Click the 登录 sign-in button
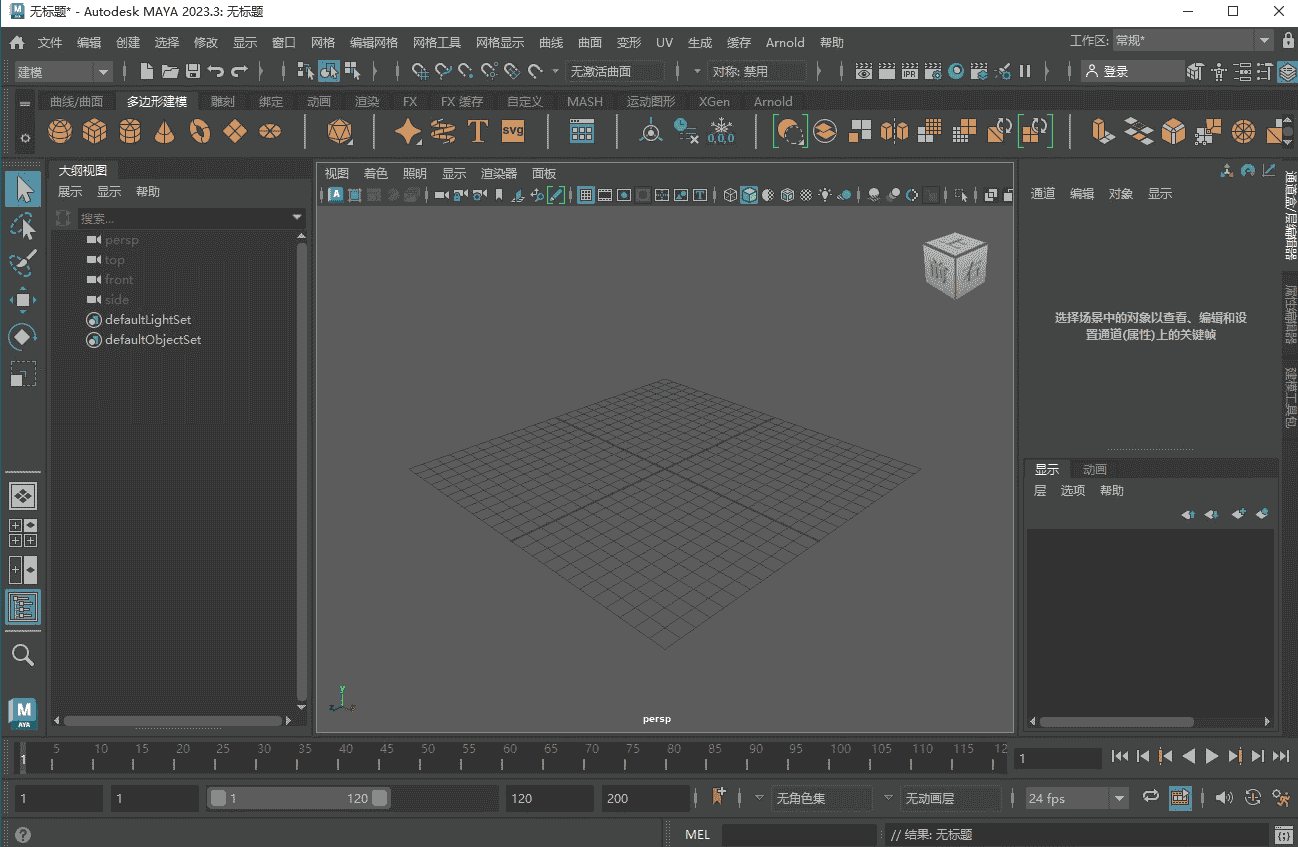This screenshot has height=847, width=1298. pyautogui.click(x=1133, y=71)
